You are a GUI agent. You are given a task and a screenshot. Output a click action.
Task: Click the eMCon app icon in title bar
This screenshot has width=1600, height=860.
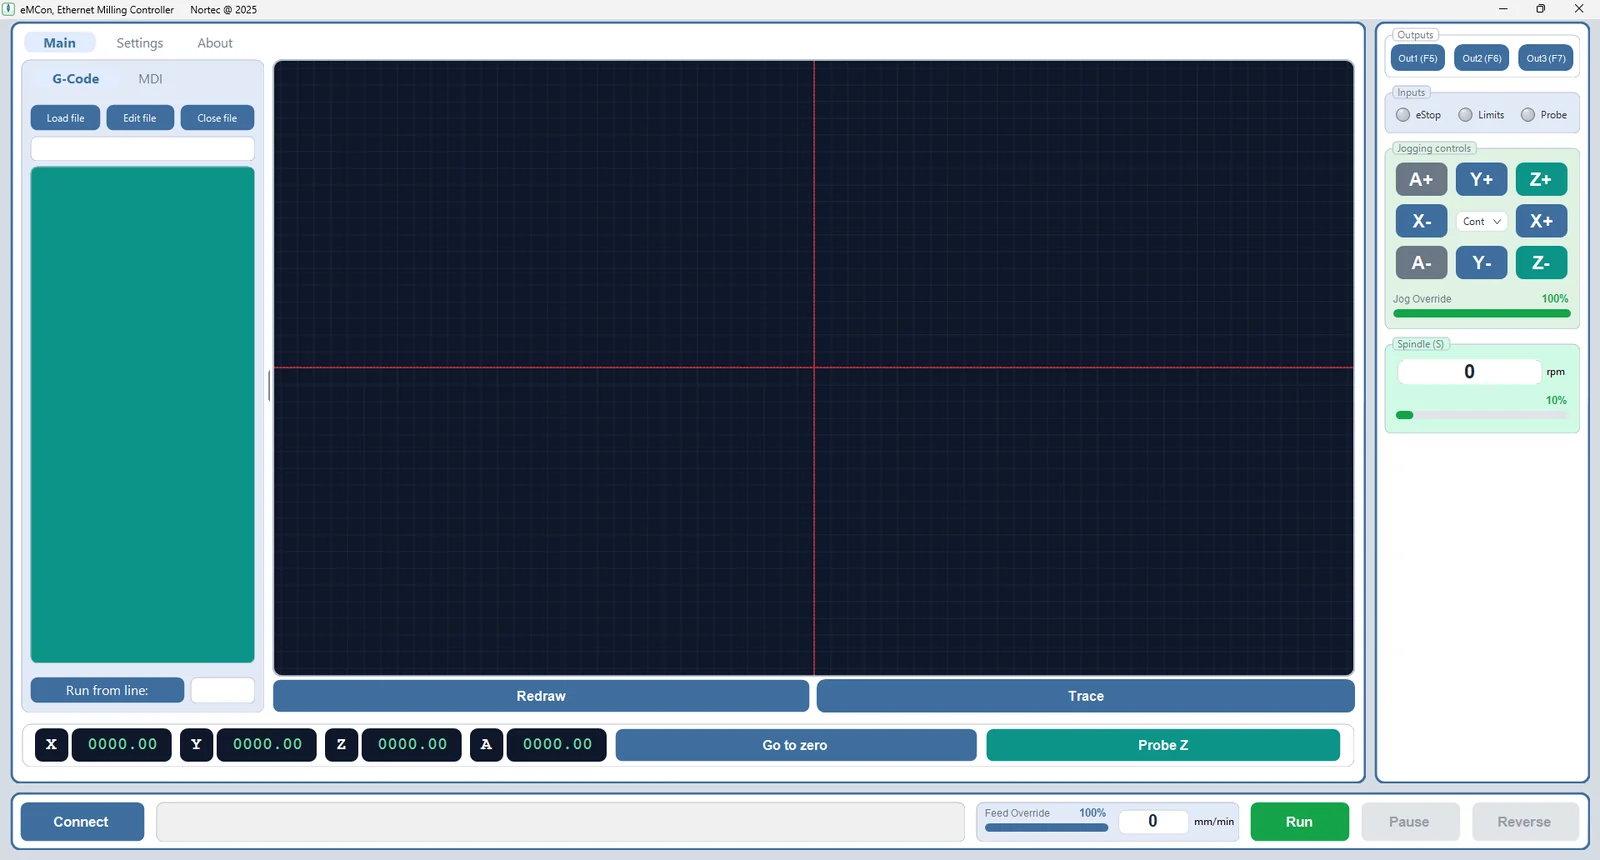(9, 9)
